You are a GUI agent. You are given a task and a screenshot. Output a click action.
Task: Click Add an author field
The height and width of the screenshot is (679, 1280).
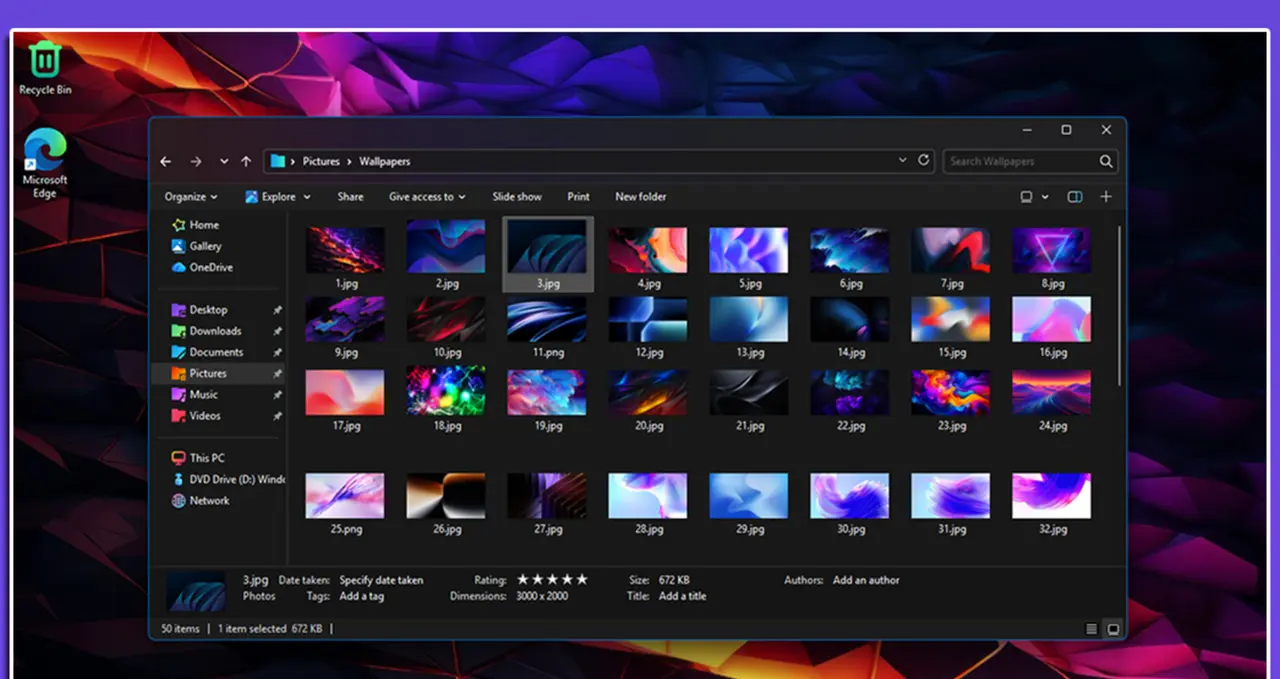point(866,580)
